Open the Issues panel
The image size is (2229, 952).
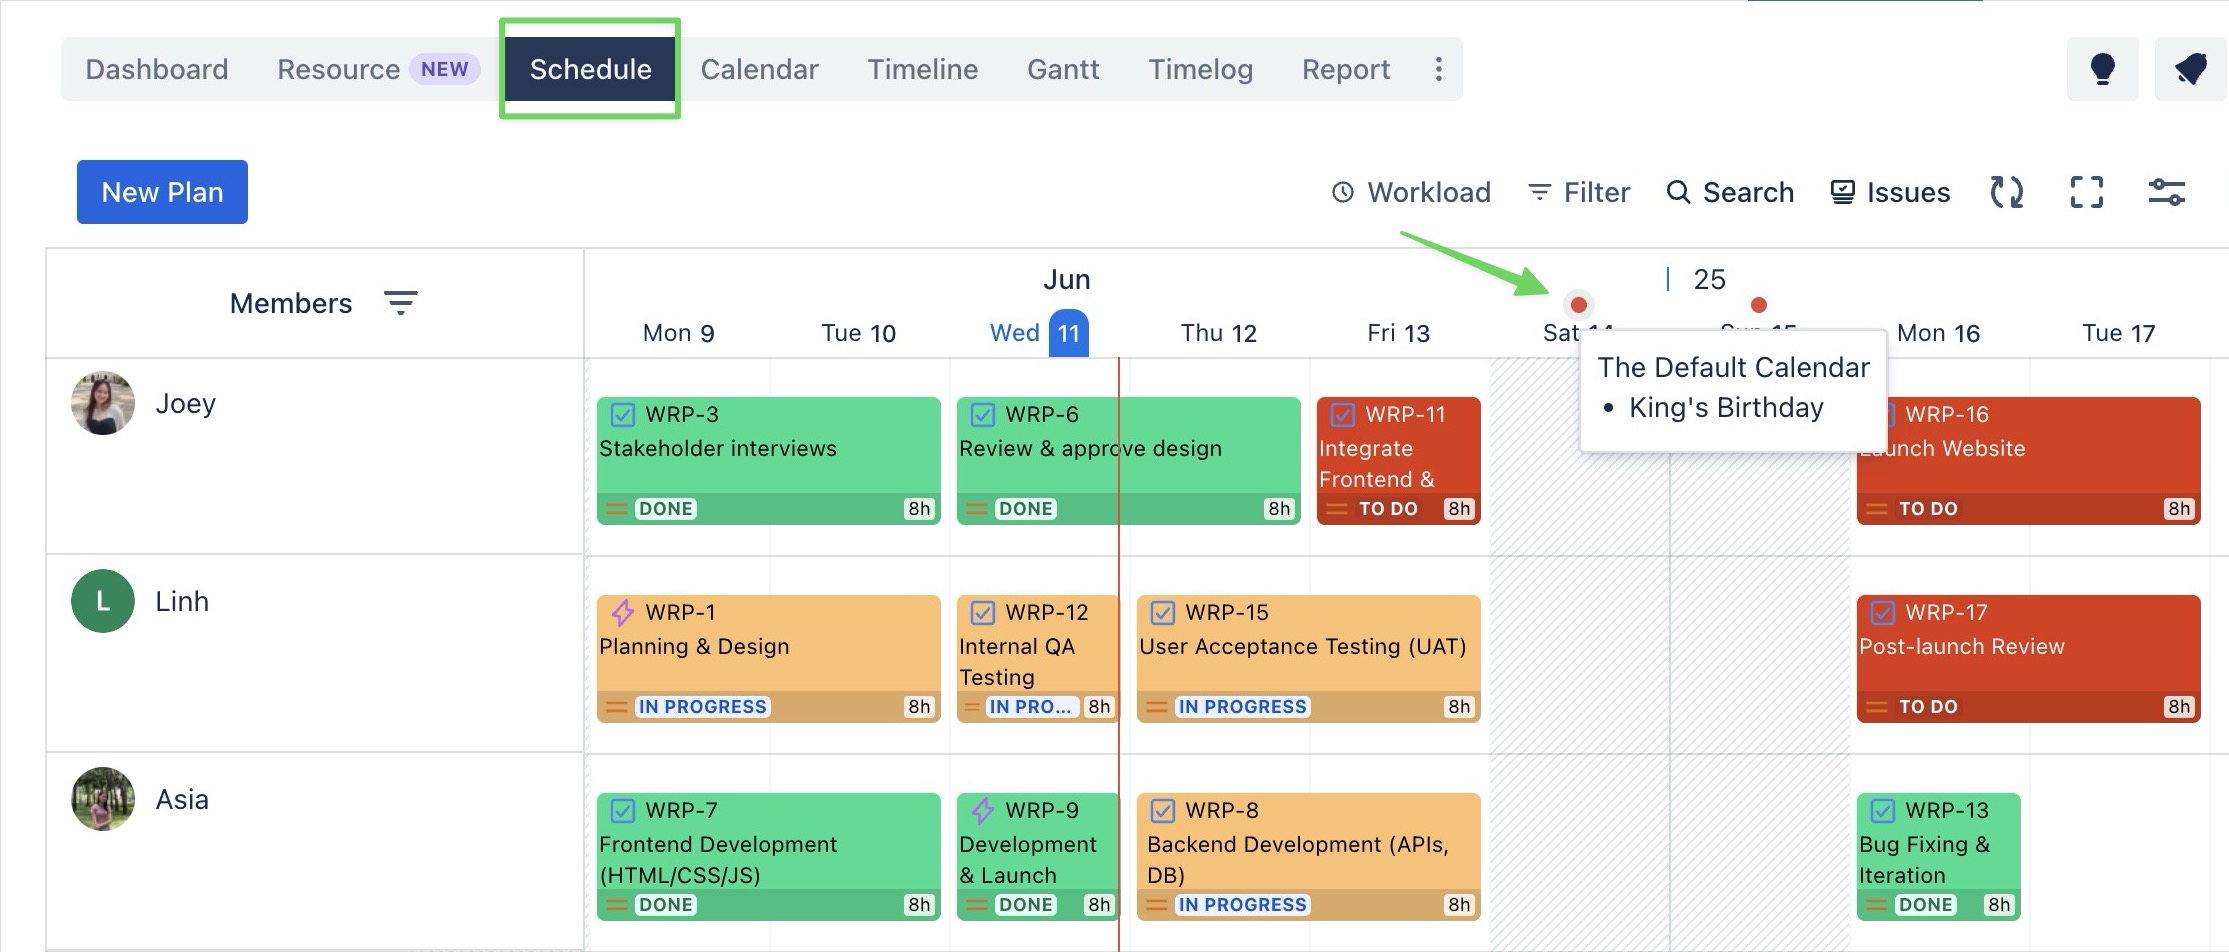click(x=1890, y=192)
